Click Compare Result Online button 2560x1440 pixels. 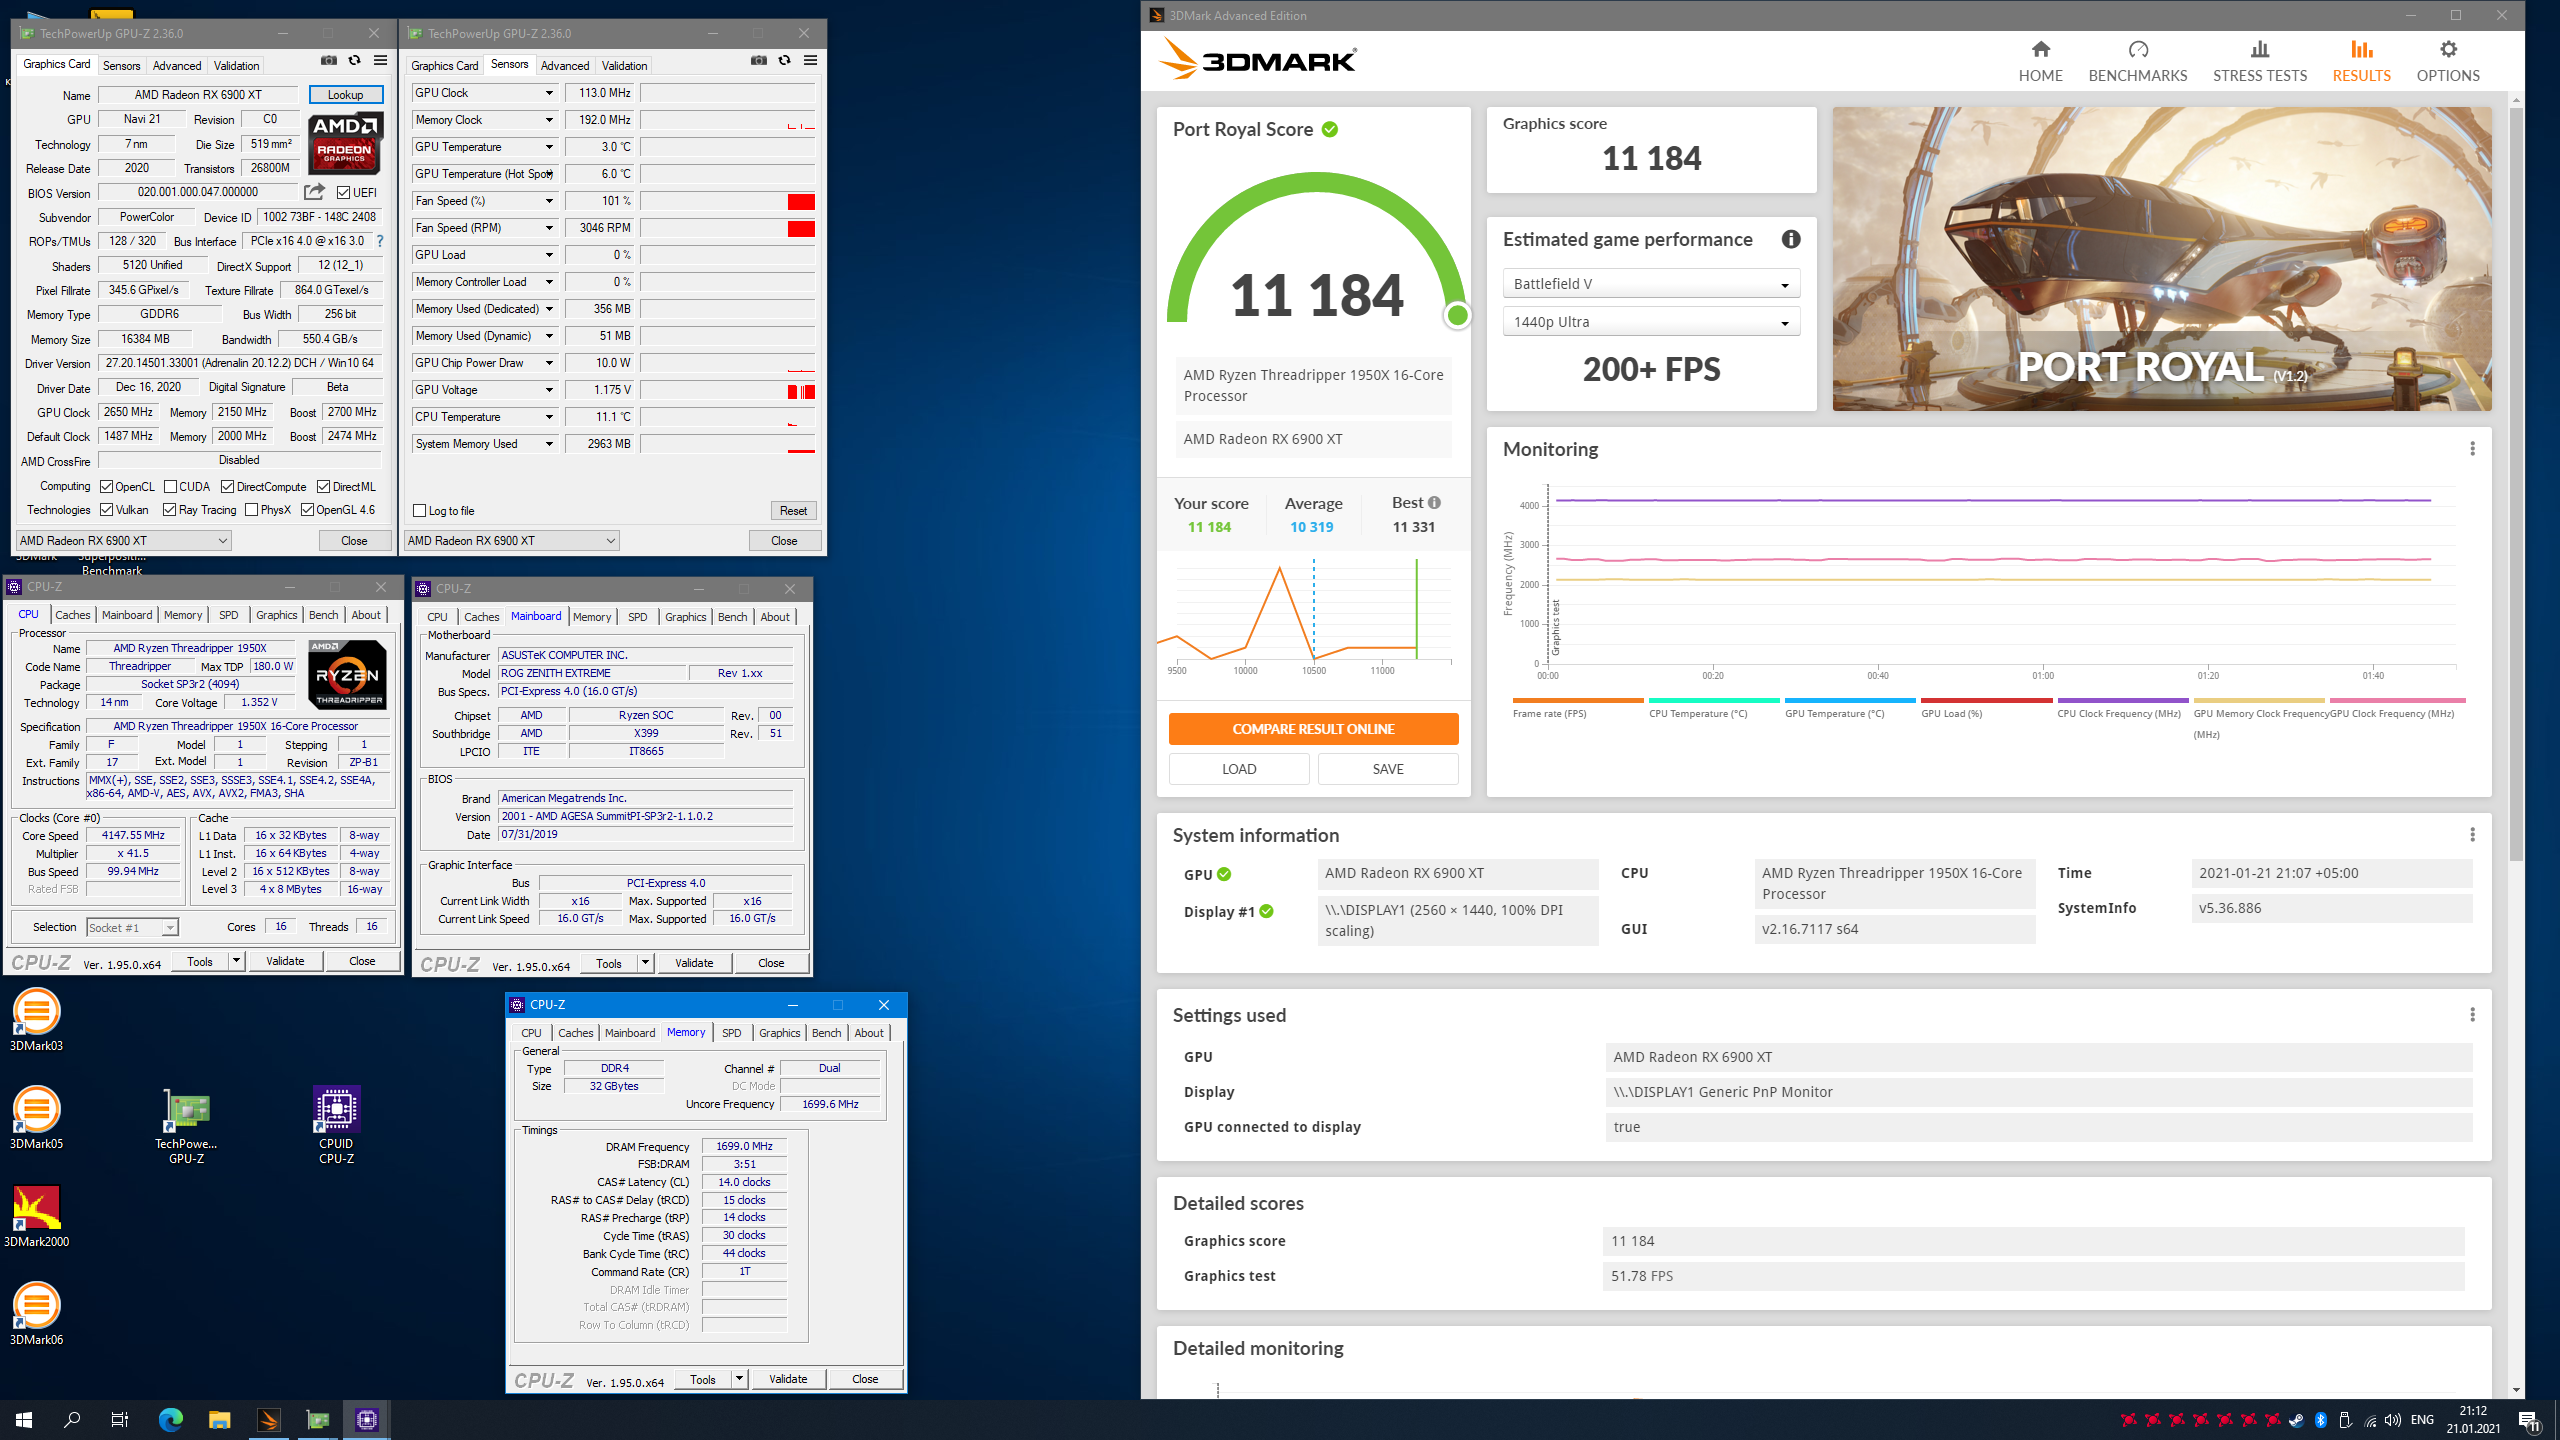pos(1313,729)
